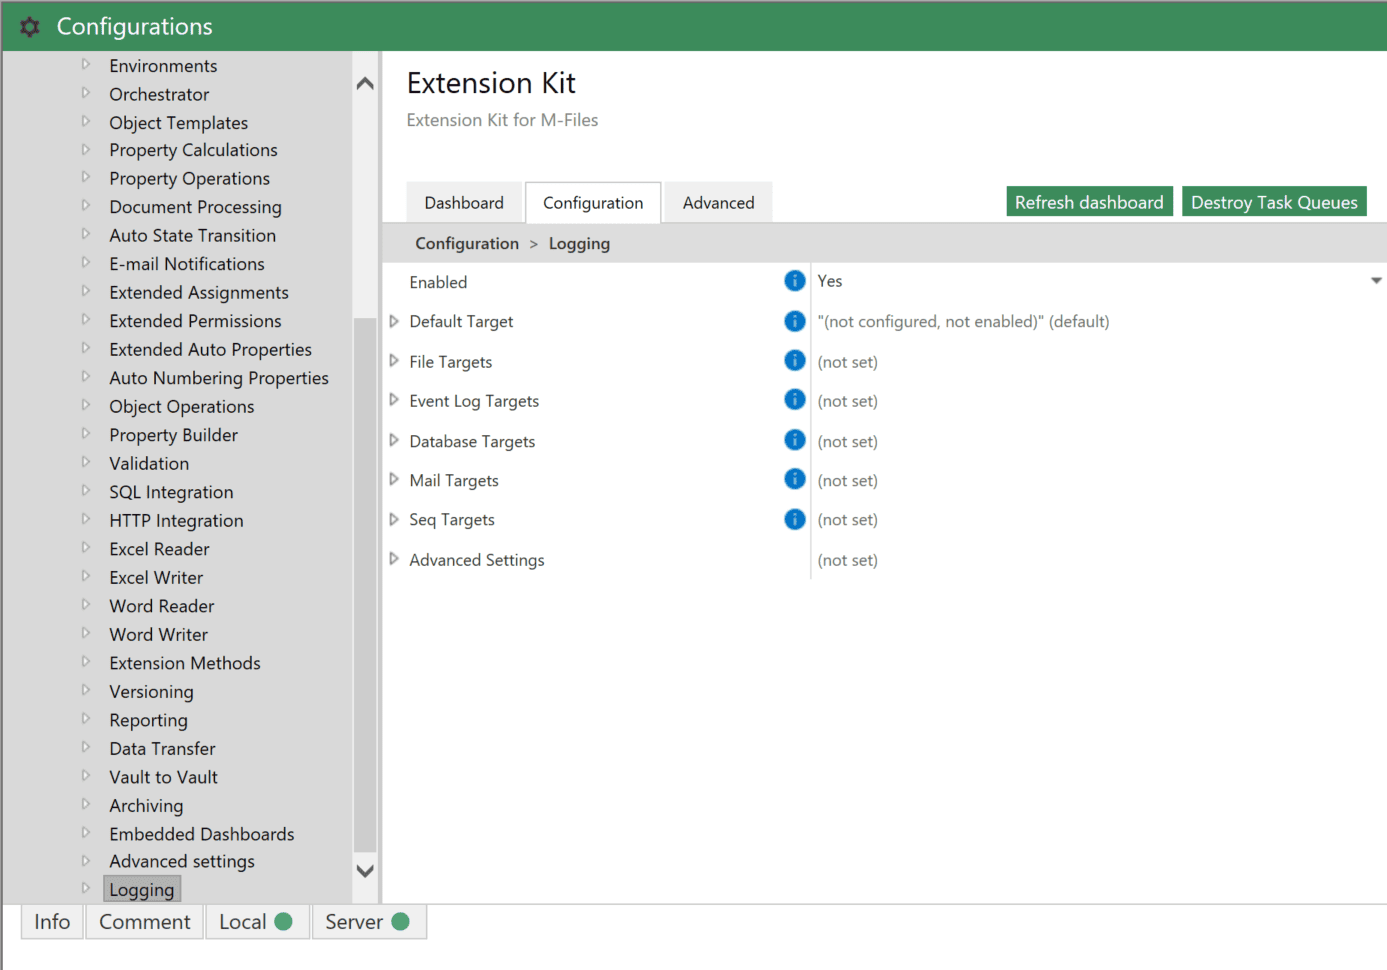Open info icon for Enabled setting
Screen dimensions: 1387x970
pos(795,281)
